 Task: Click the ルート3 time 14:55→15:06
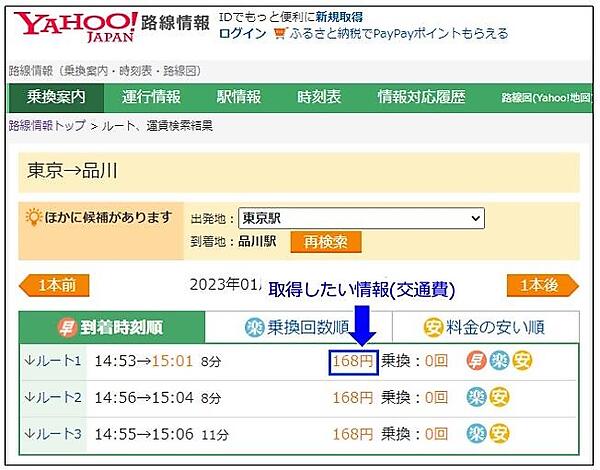(x=143, y=434)
